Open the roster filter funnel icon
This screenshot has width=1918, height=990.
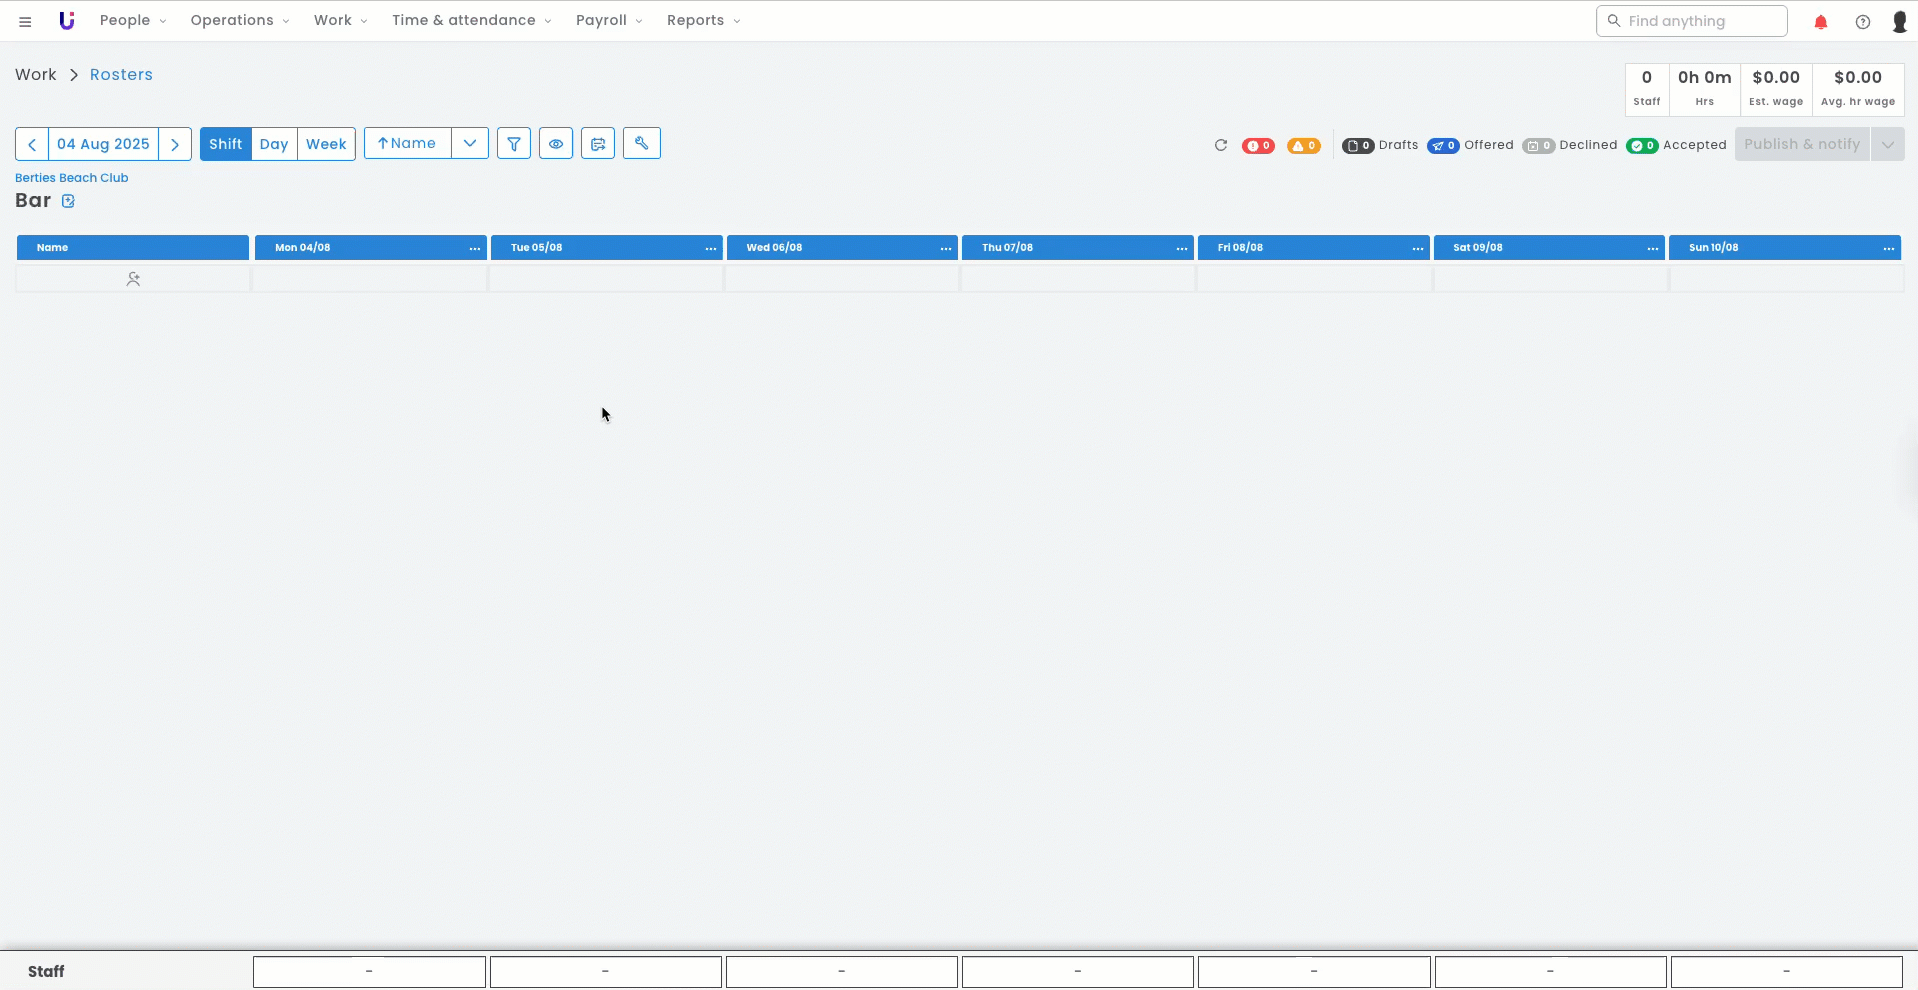click(513, 144)
